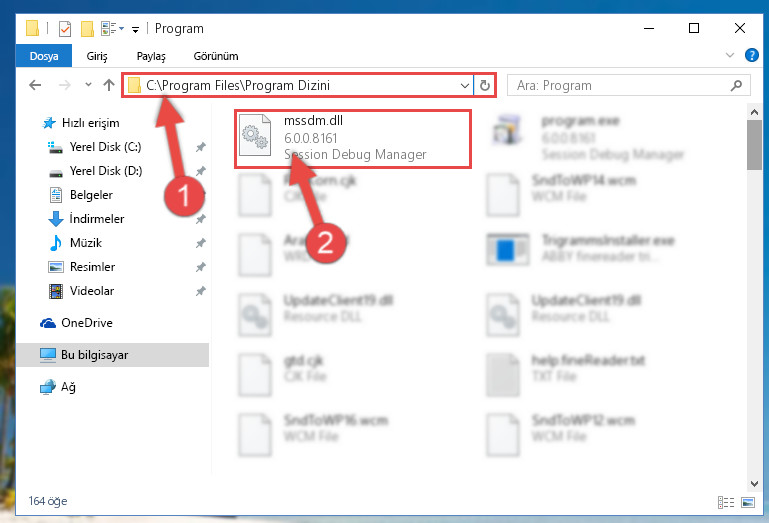This screenshot has height=523, width=769.
Task: Click the address bar path field
Action: (297, 85)
